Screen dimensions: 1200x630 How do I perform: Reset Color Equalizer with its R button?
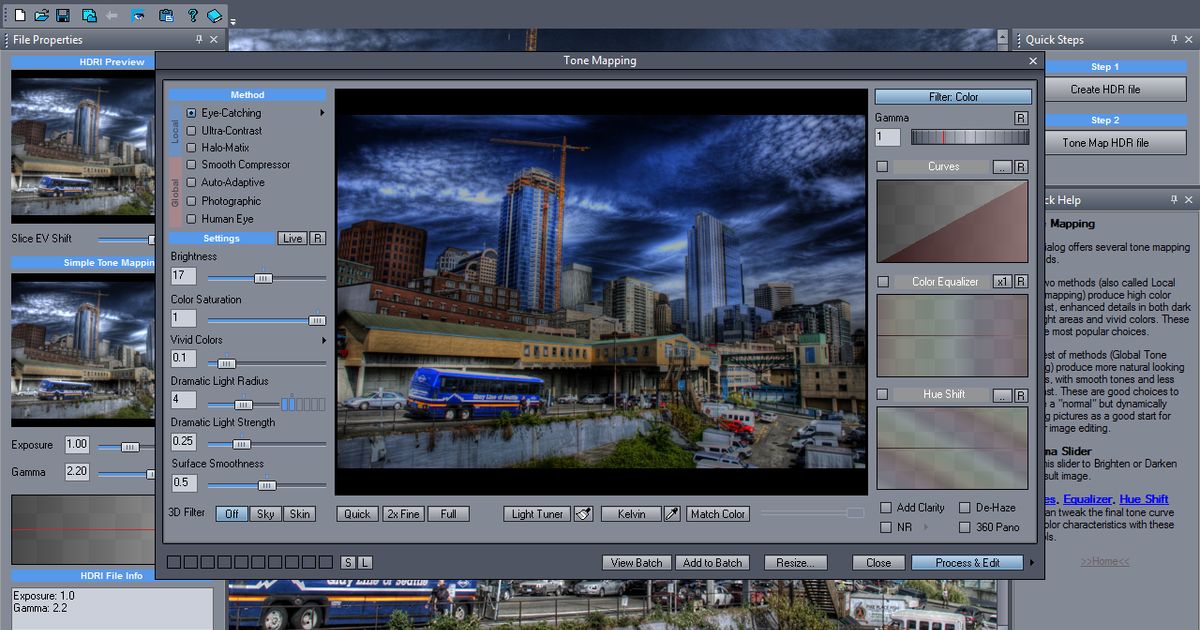coord(1021,282)
